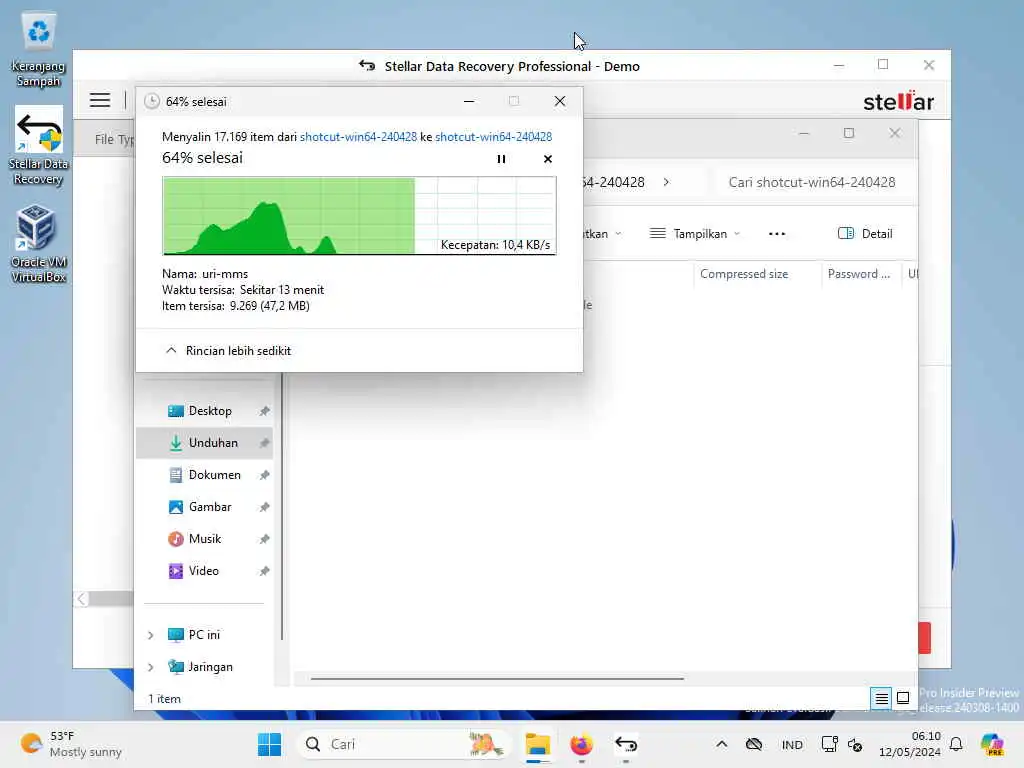
Task: Select Musik in Explorer sidebar
Action: click(x=204, y=539)
